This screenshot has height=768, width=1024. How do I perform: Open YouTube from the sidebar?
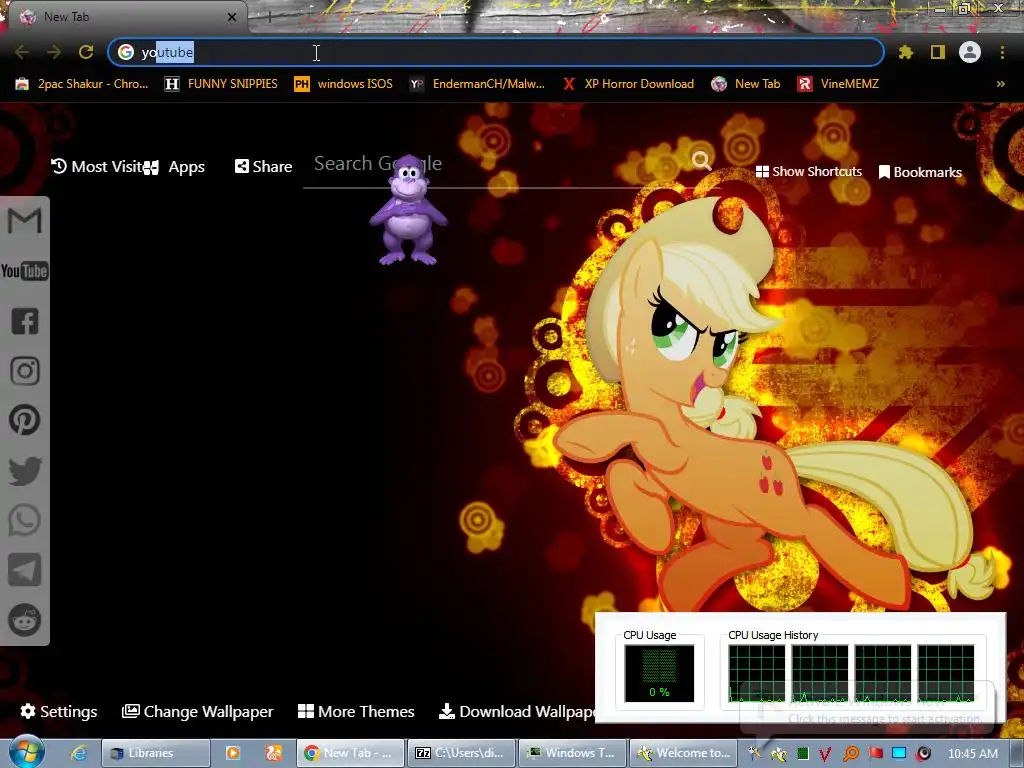pos(25,271)
